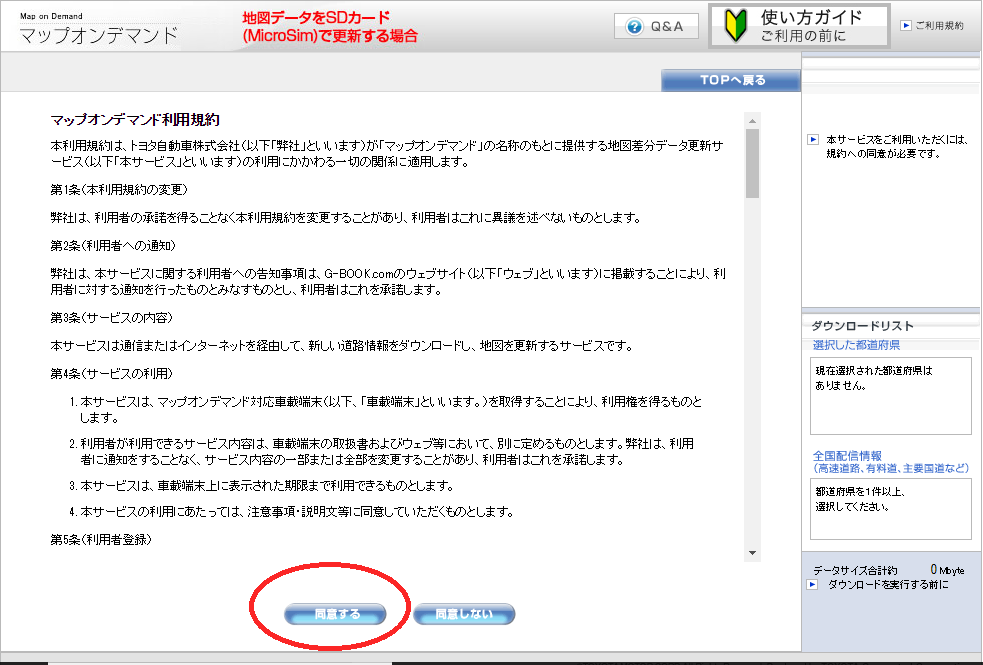Click arrow icon beside ダウンロードを実行する前に
Screen dimensions: 983x665
point(812,584)
